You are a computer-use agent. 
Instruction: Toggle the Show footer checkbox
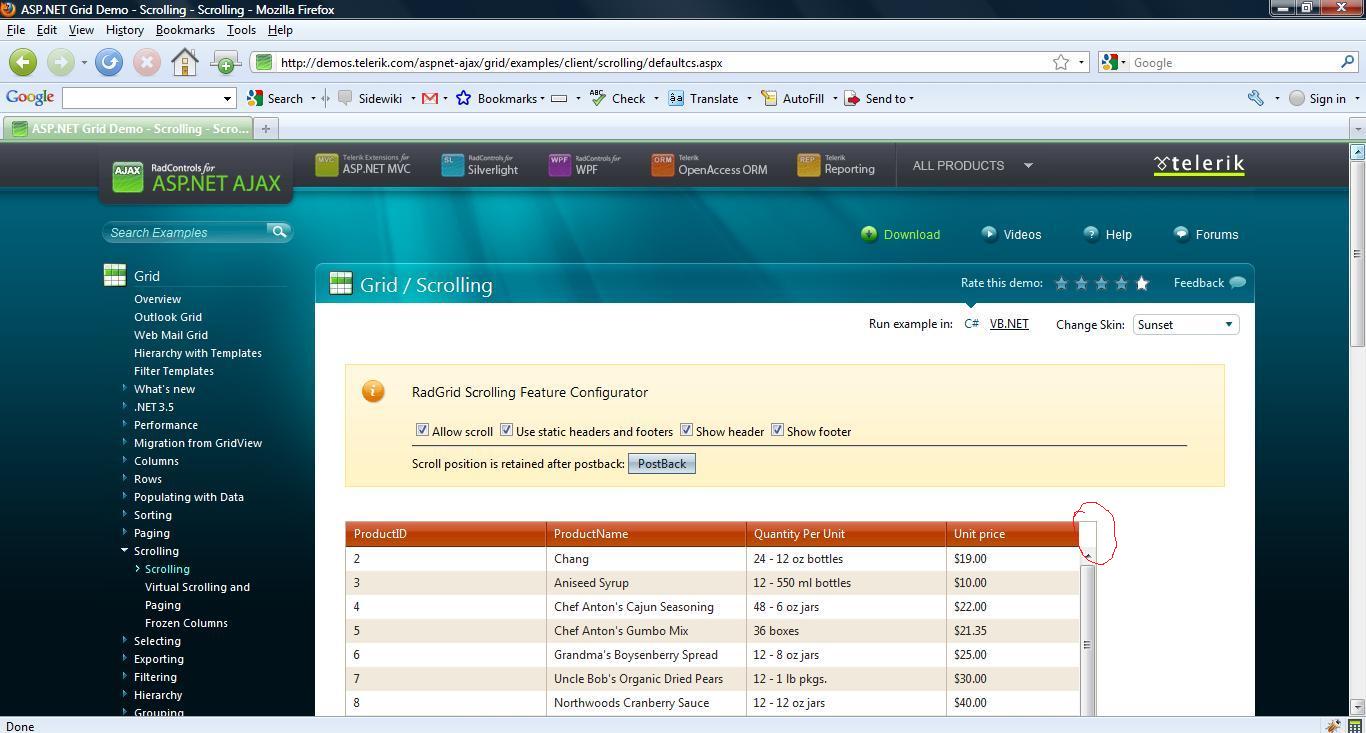click(777, 430)
